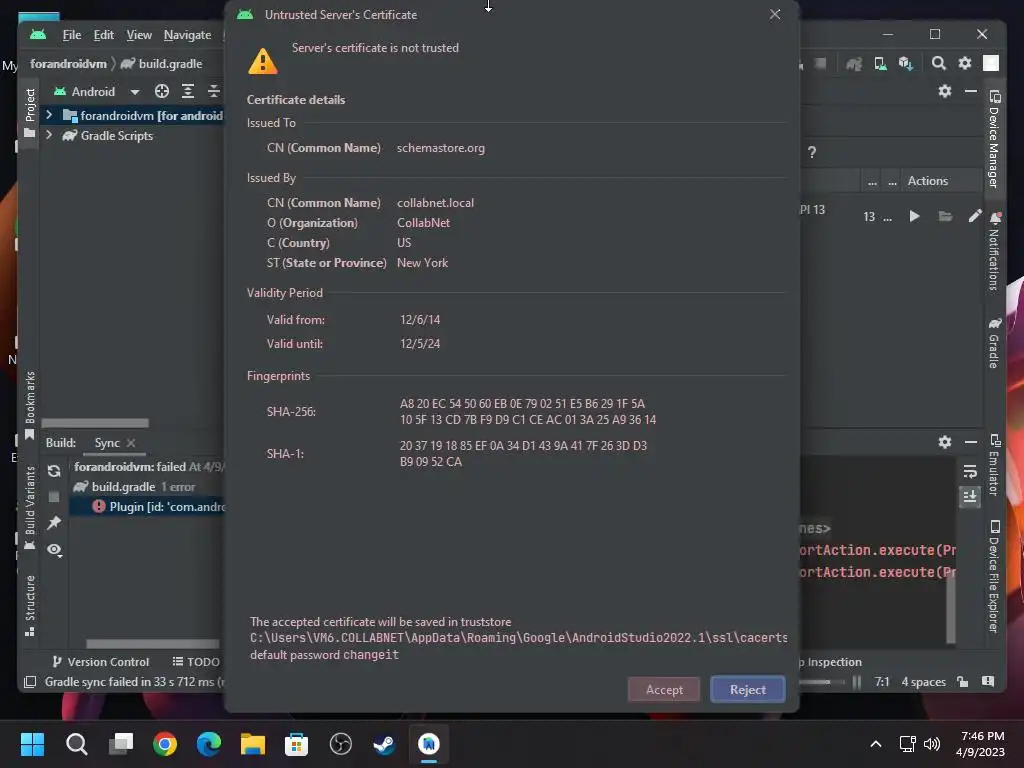Select the Sync tab in Build panel
Image resolution: width=1024 pixels, height=768 pixels.
pos(106,443)
